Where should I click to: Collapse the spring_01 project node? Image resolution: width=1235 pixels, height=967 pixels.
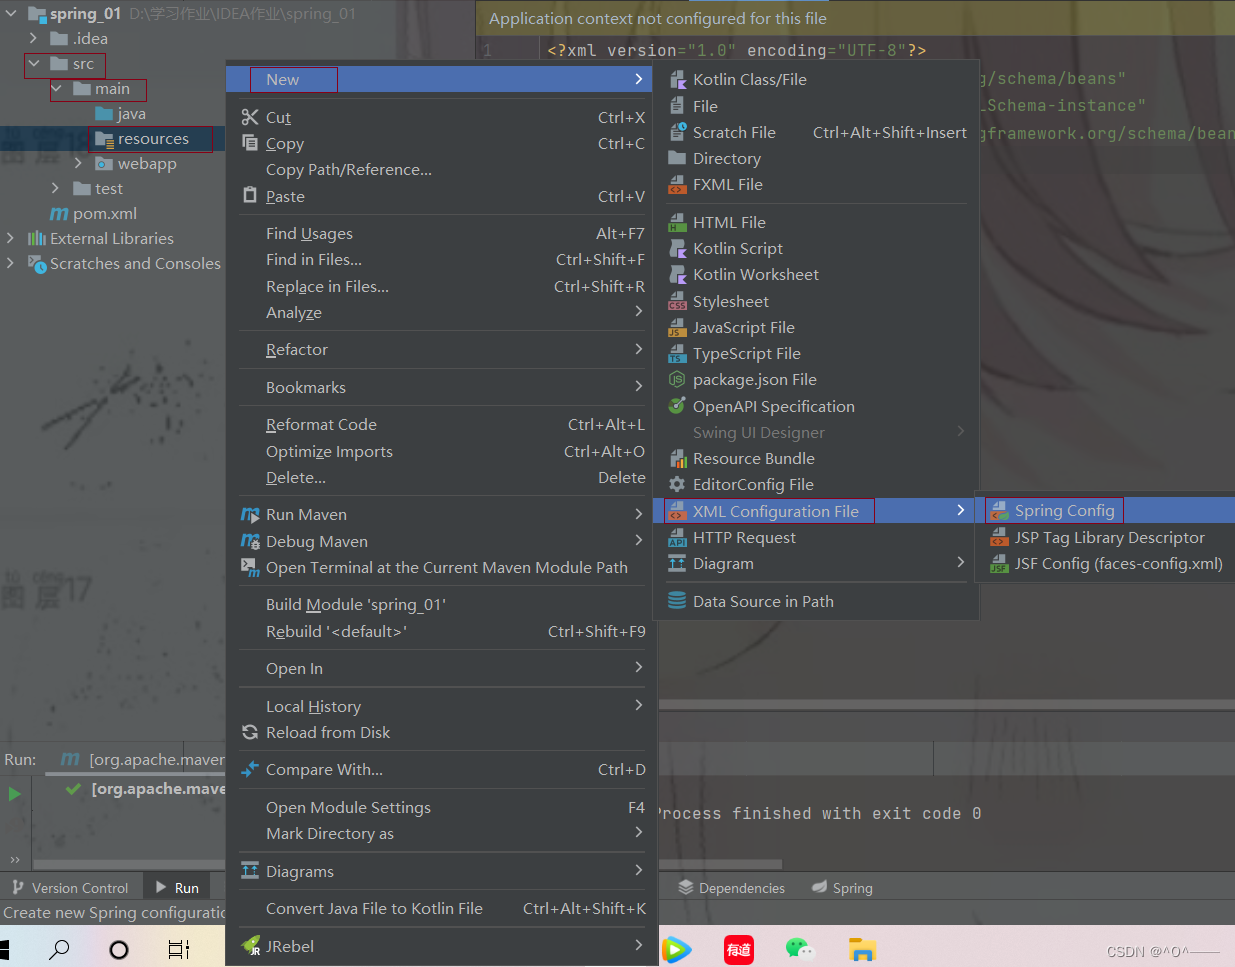(11, 14)
